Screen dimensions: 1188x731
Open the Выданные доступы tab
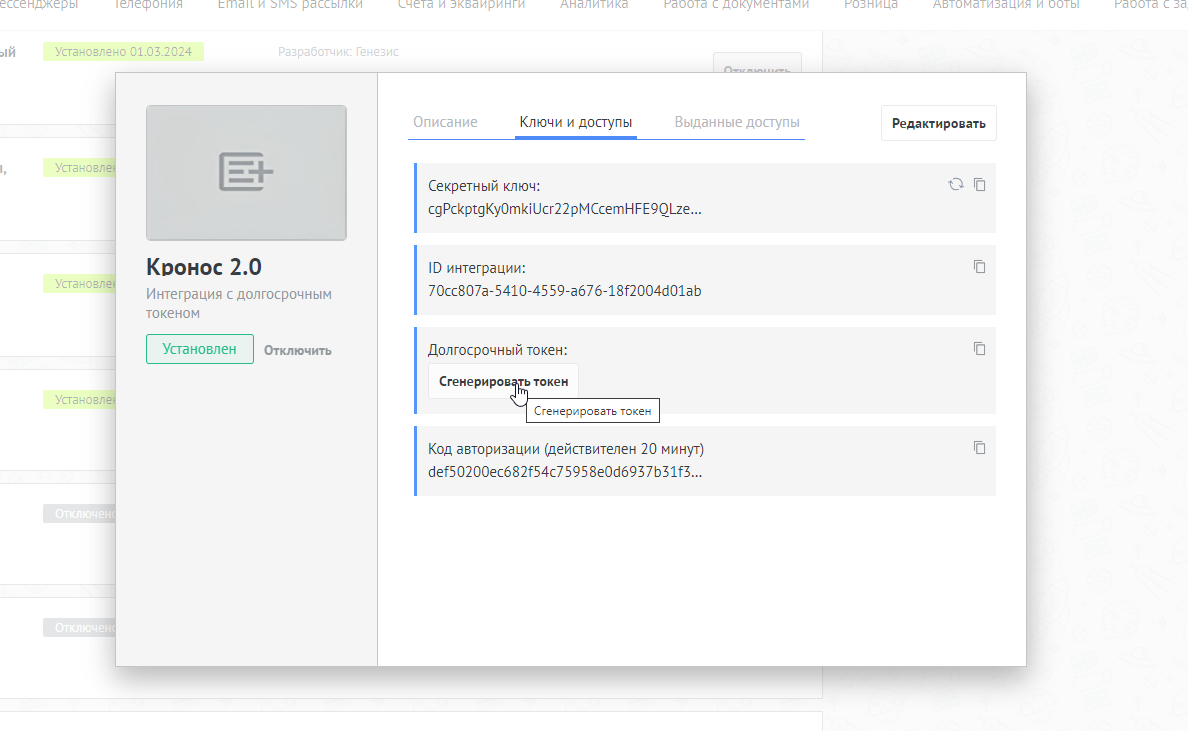tap(737, 123)
